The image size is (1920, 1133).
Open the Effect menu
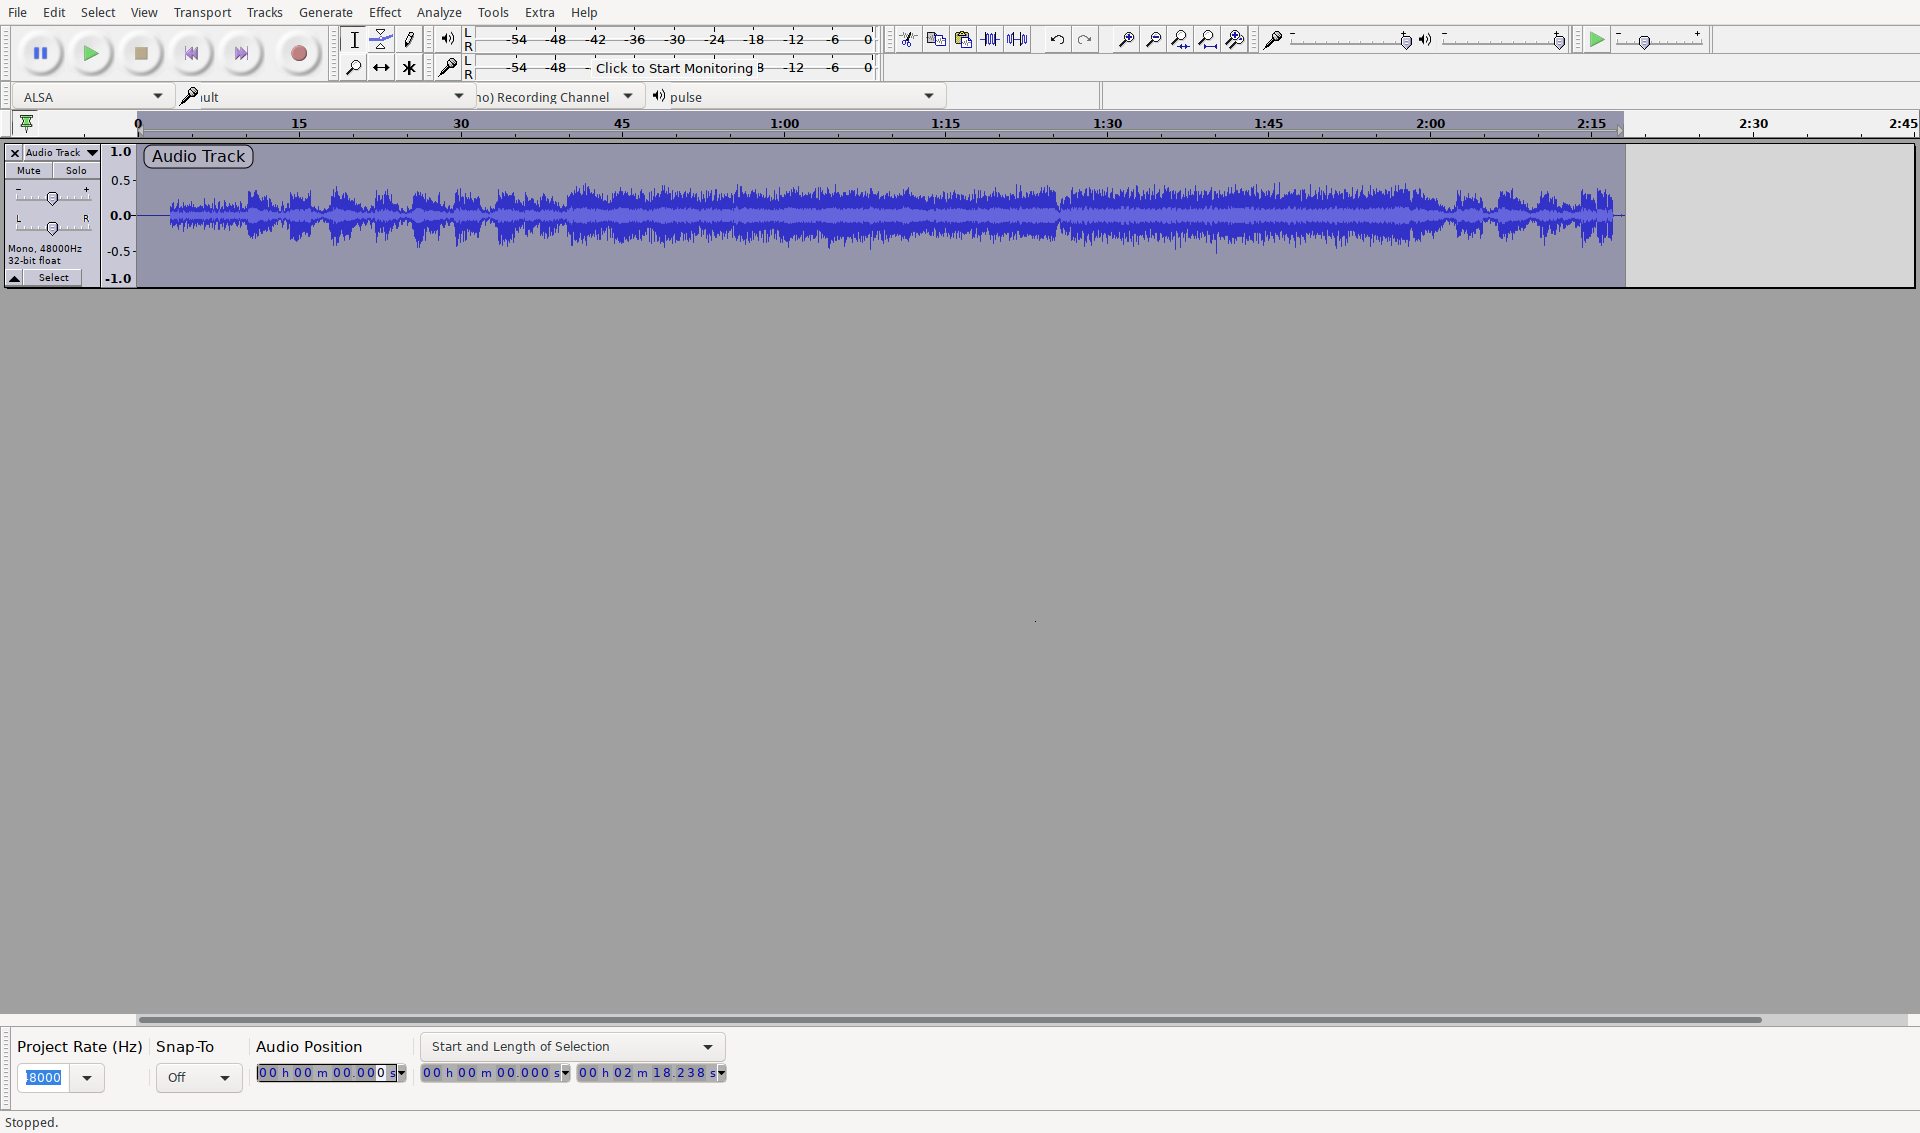coord(385,12)
